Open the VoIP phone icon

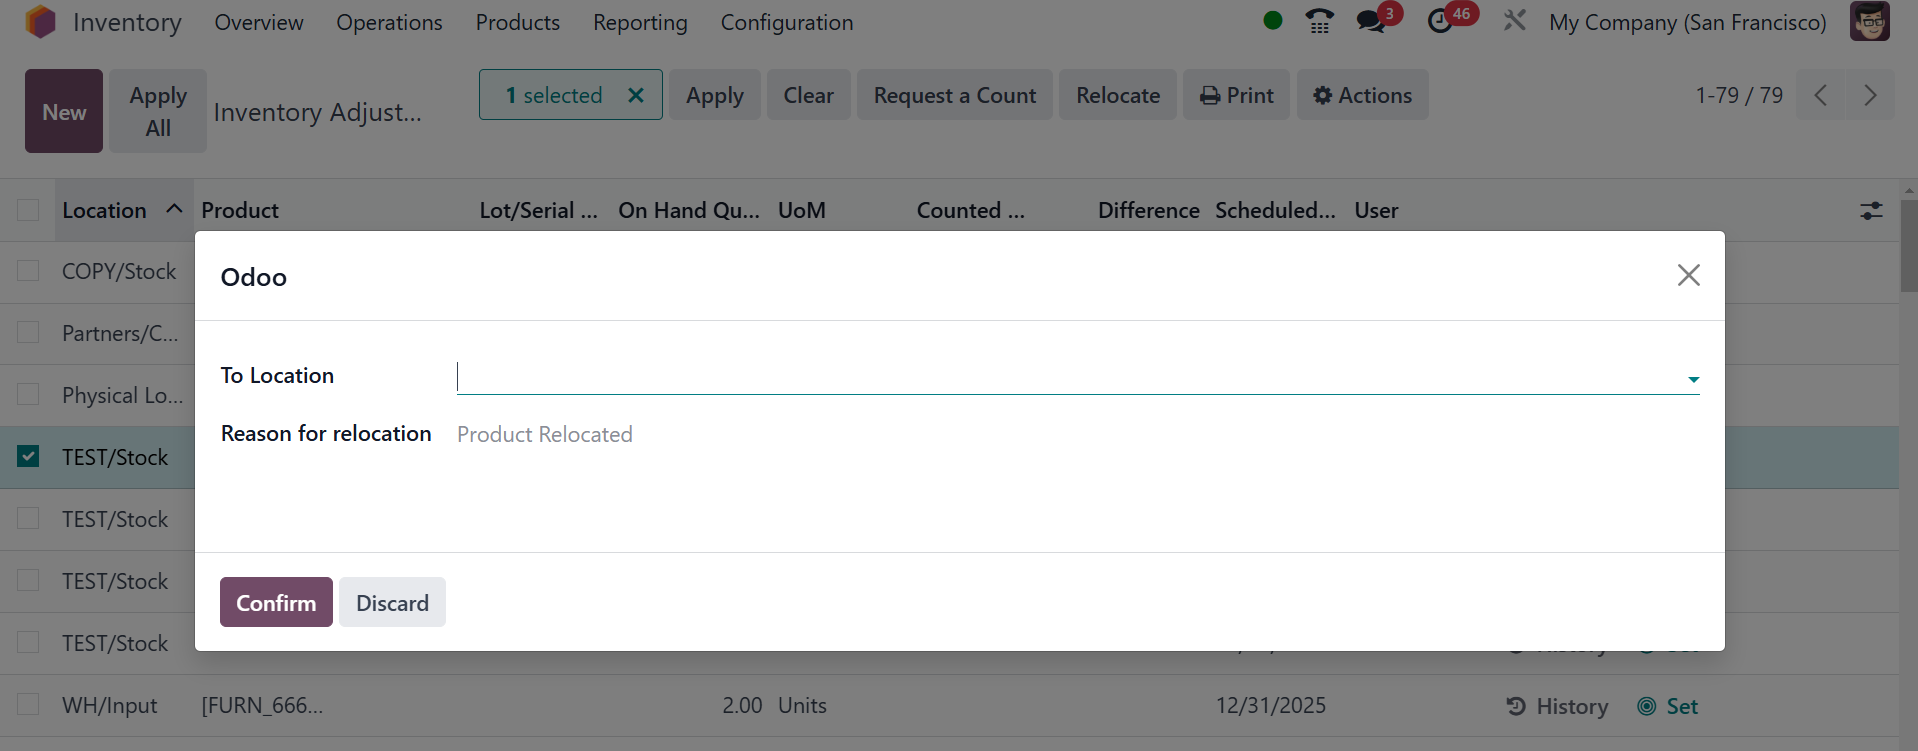click(1319, 21)
